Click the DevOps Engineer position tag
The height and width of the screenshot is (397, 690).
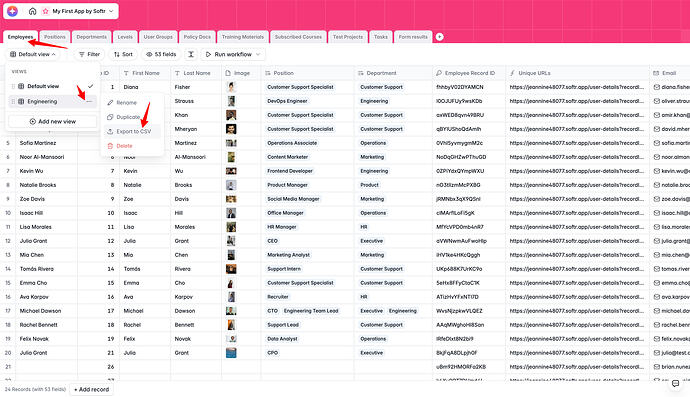pyautogui.click(x=287, y=101)
